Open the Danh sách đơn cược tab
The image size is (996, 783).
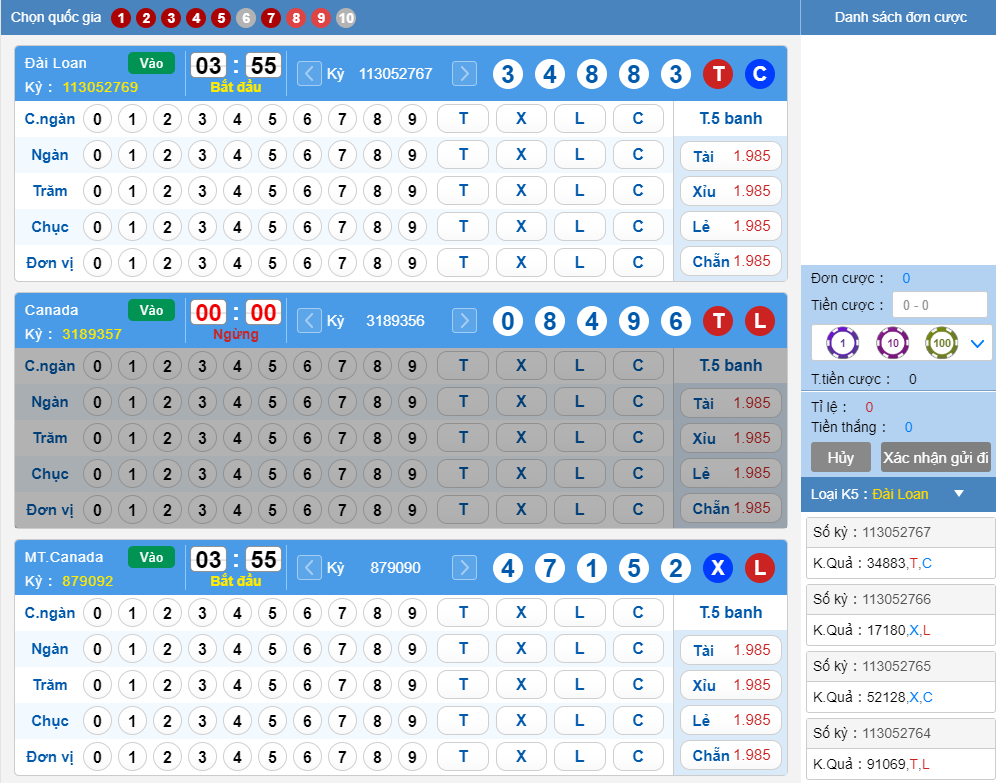coord(899,17)
